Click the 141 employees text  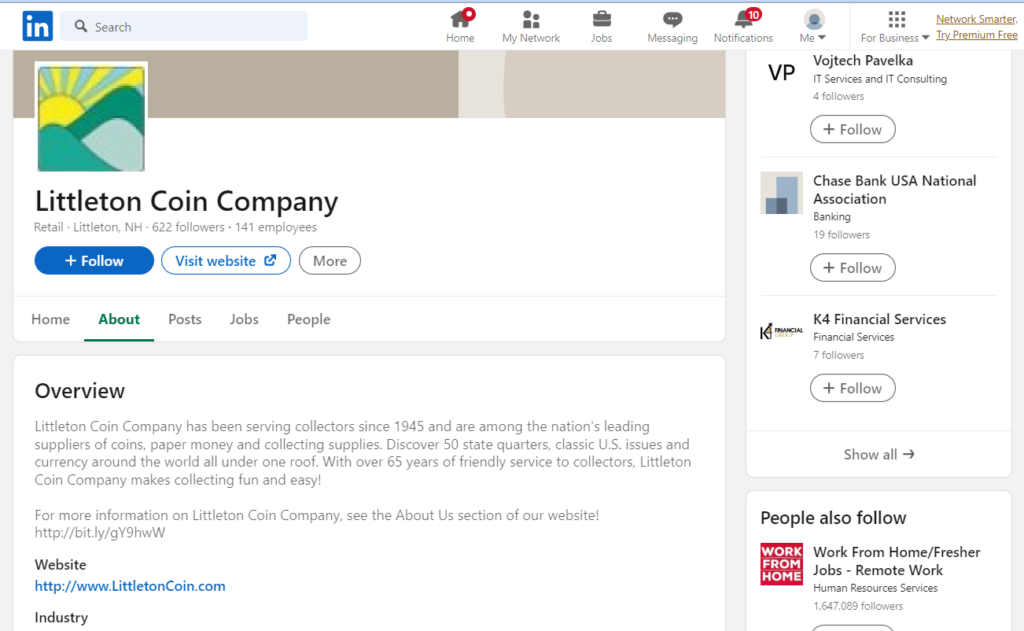coord(276,227)
